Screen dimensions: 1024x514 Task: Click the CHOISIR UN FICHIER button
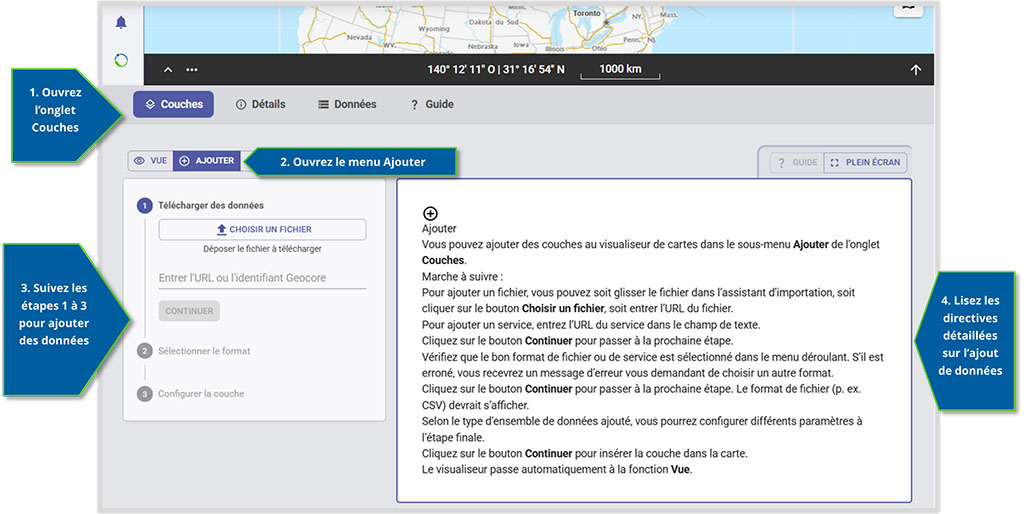263,229
